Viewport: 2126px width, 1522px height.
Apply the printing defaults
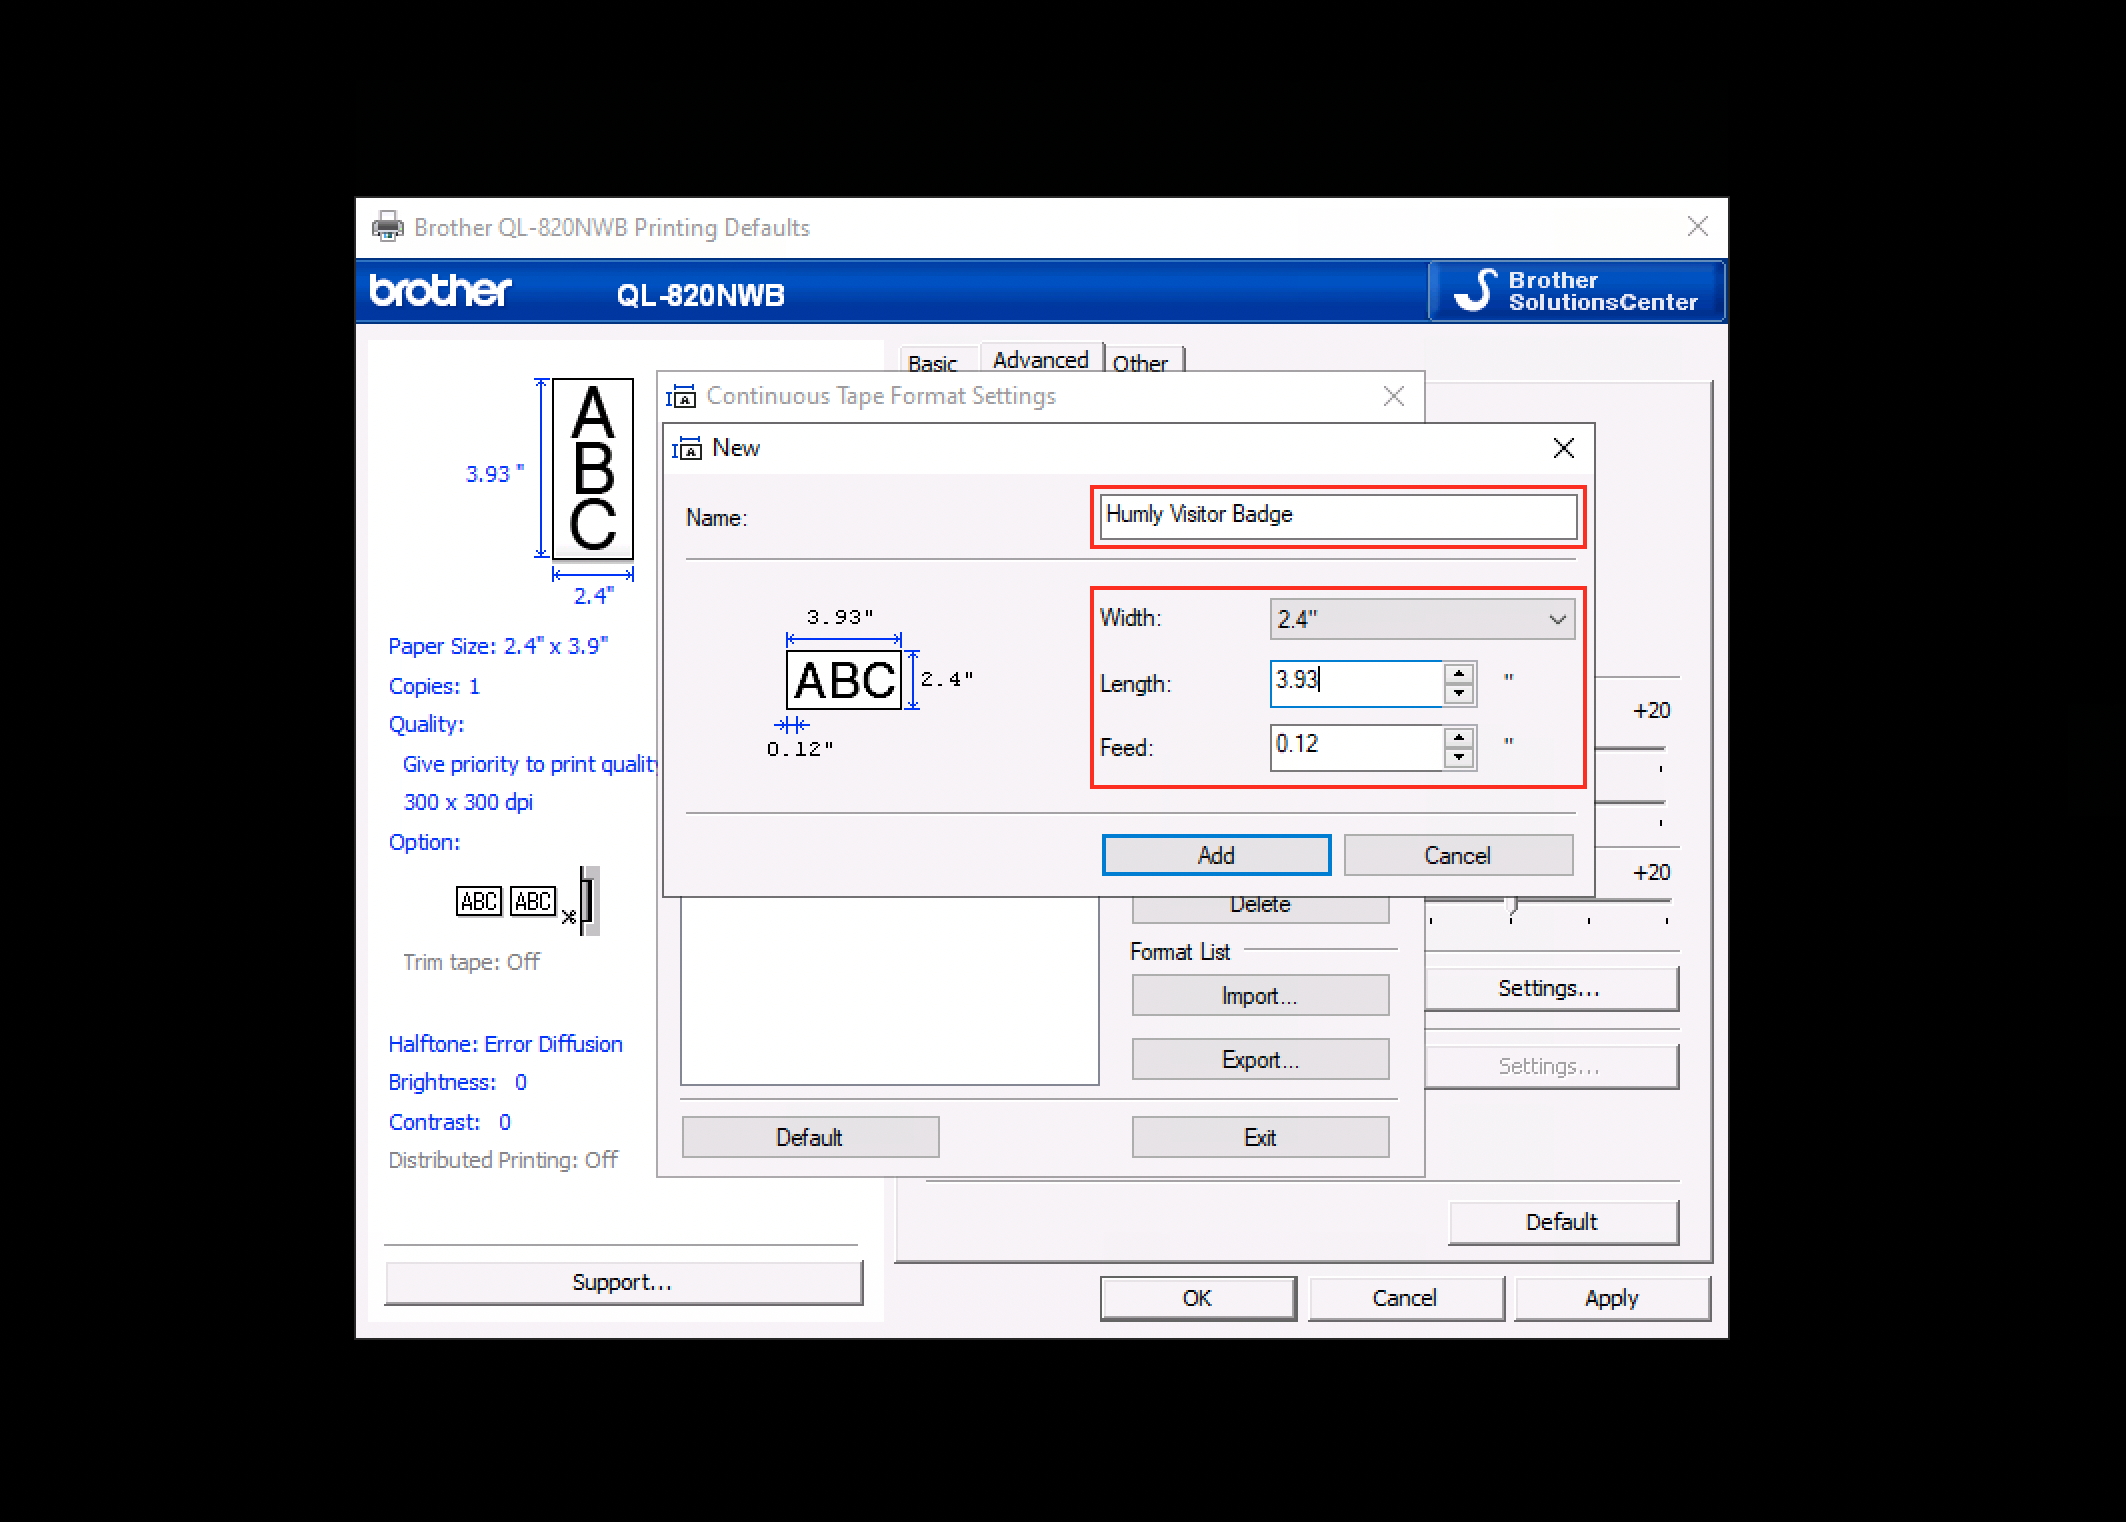point(1612,1298)
